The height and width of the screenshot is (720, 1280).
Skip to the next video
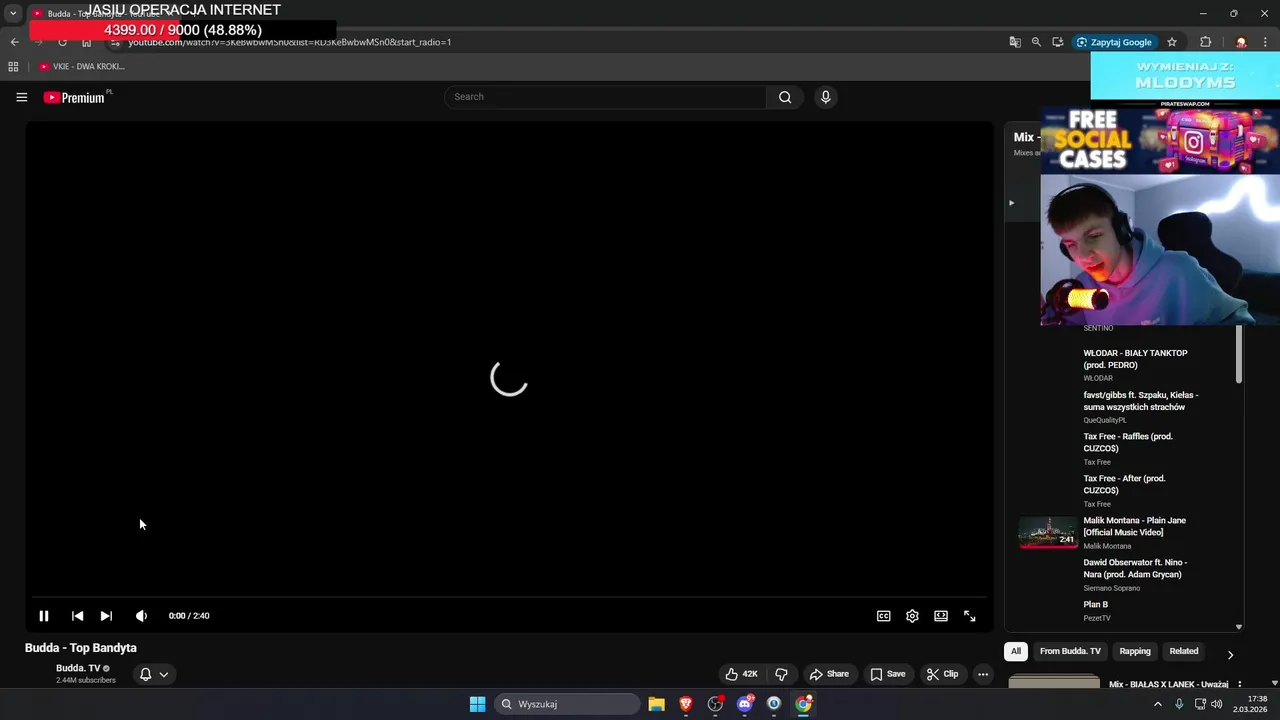pyautogui.click(x=106, y=616)
